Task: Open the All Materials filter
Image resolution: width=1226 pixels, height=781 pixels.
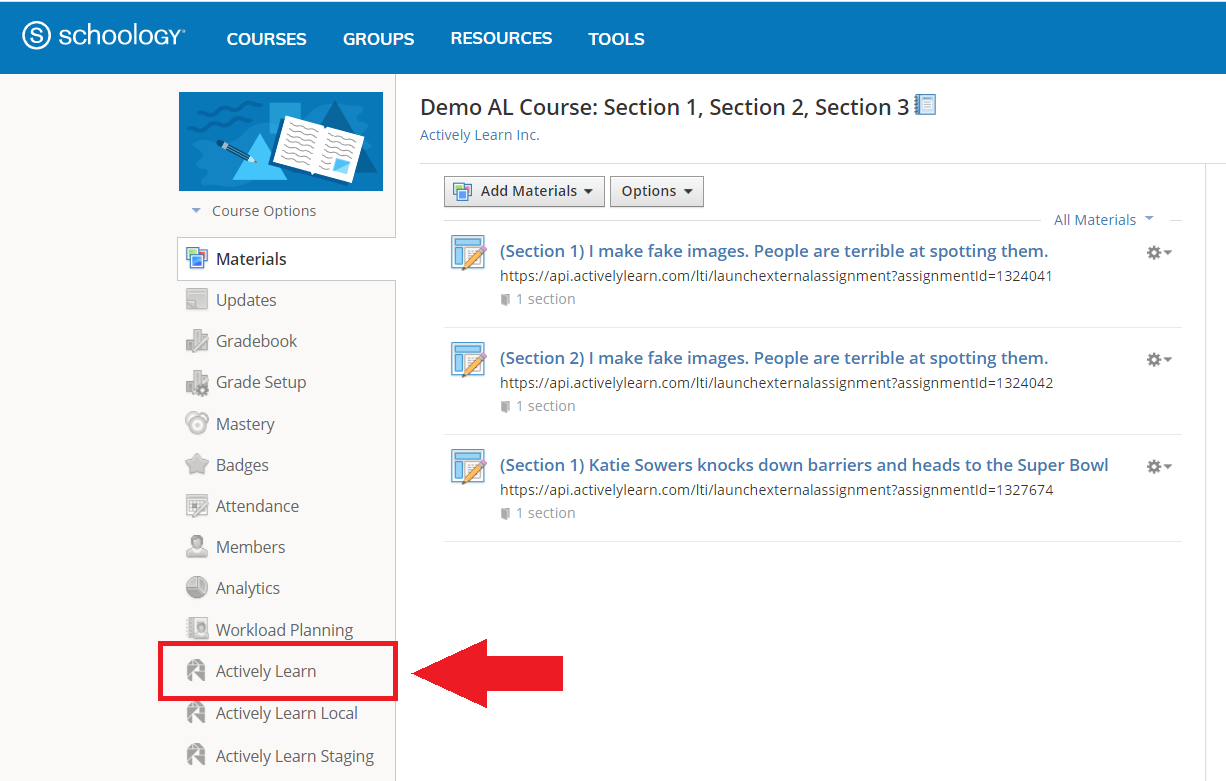Action: point(1103,220)
